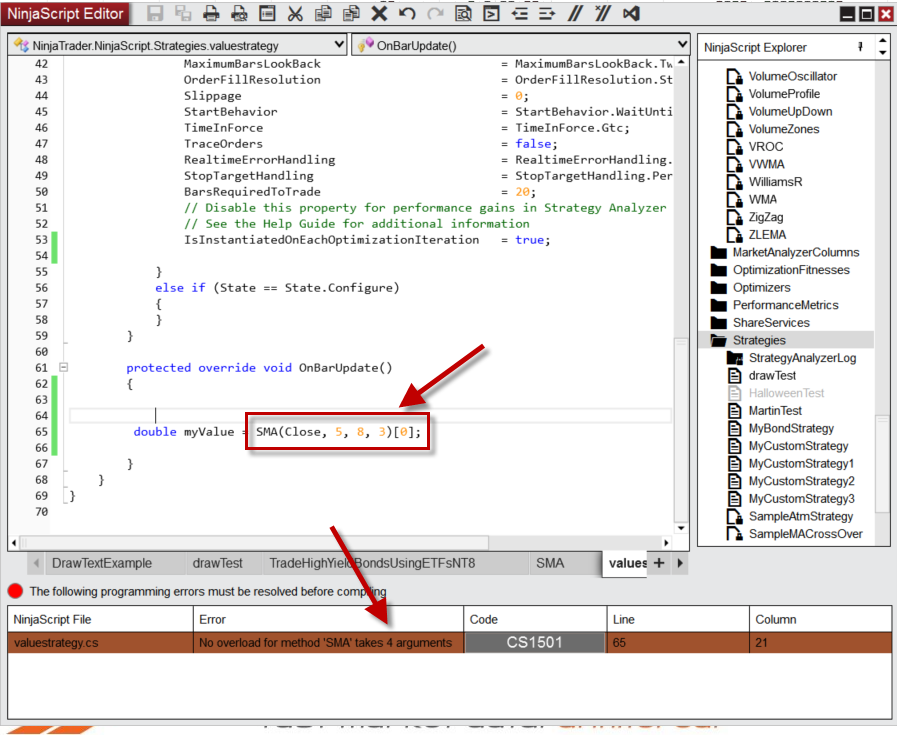Expand the ShareServices folder
Screen dimensions: 897x735
pos(760,323)
